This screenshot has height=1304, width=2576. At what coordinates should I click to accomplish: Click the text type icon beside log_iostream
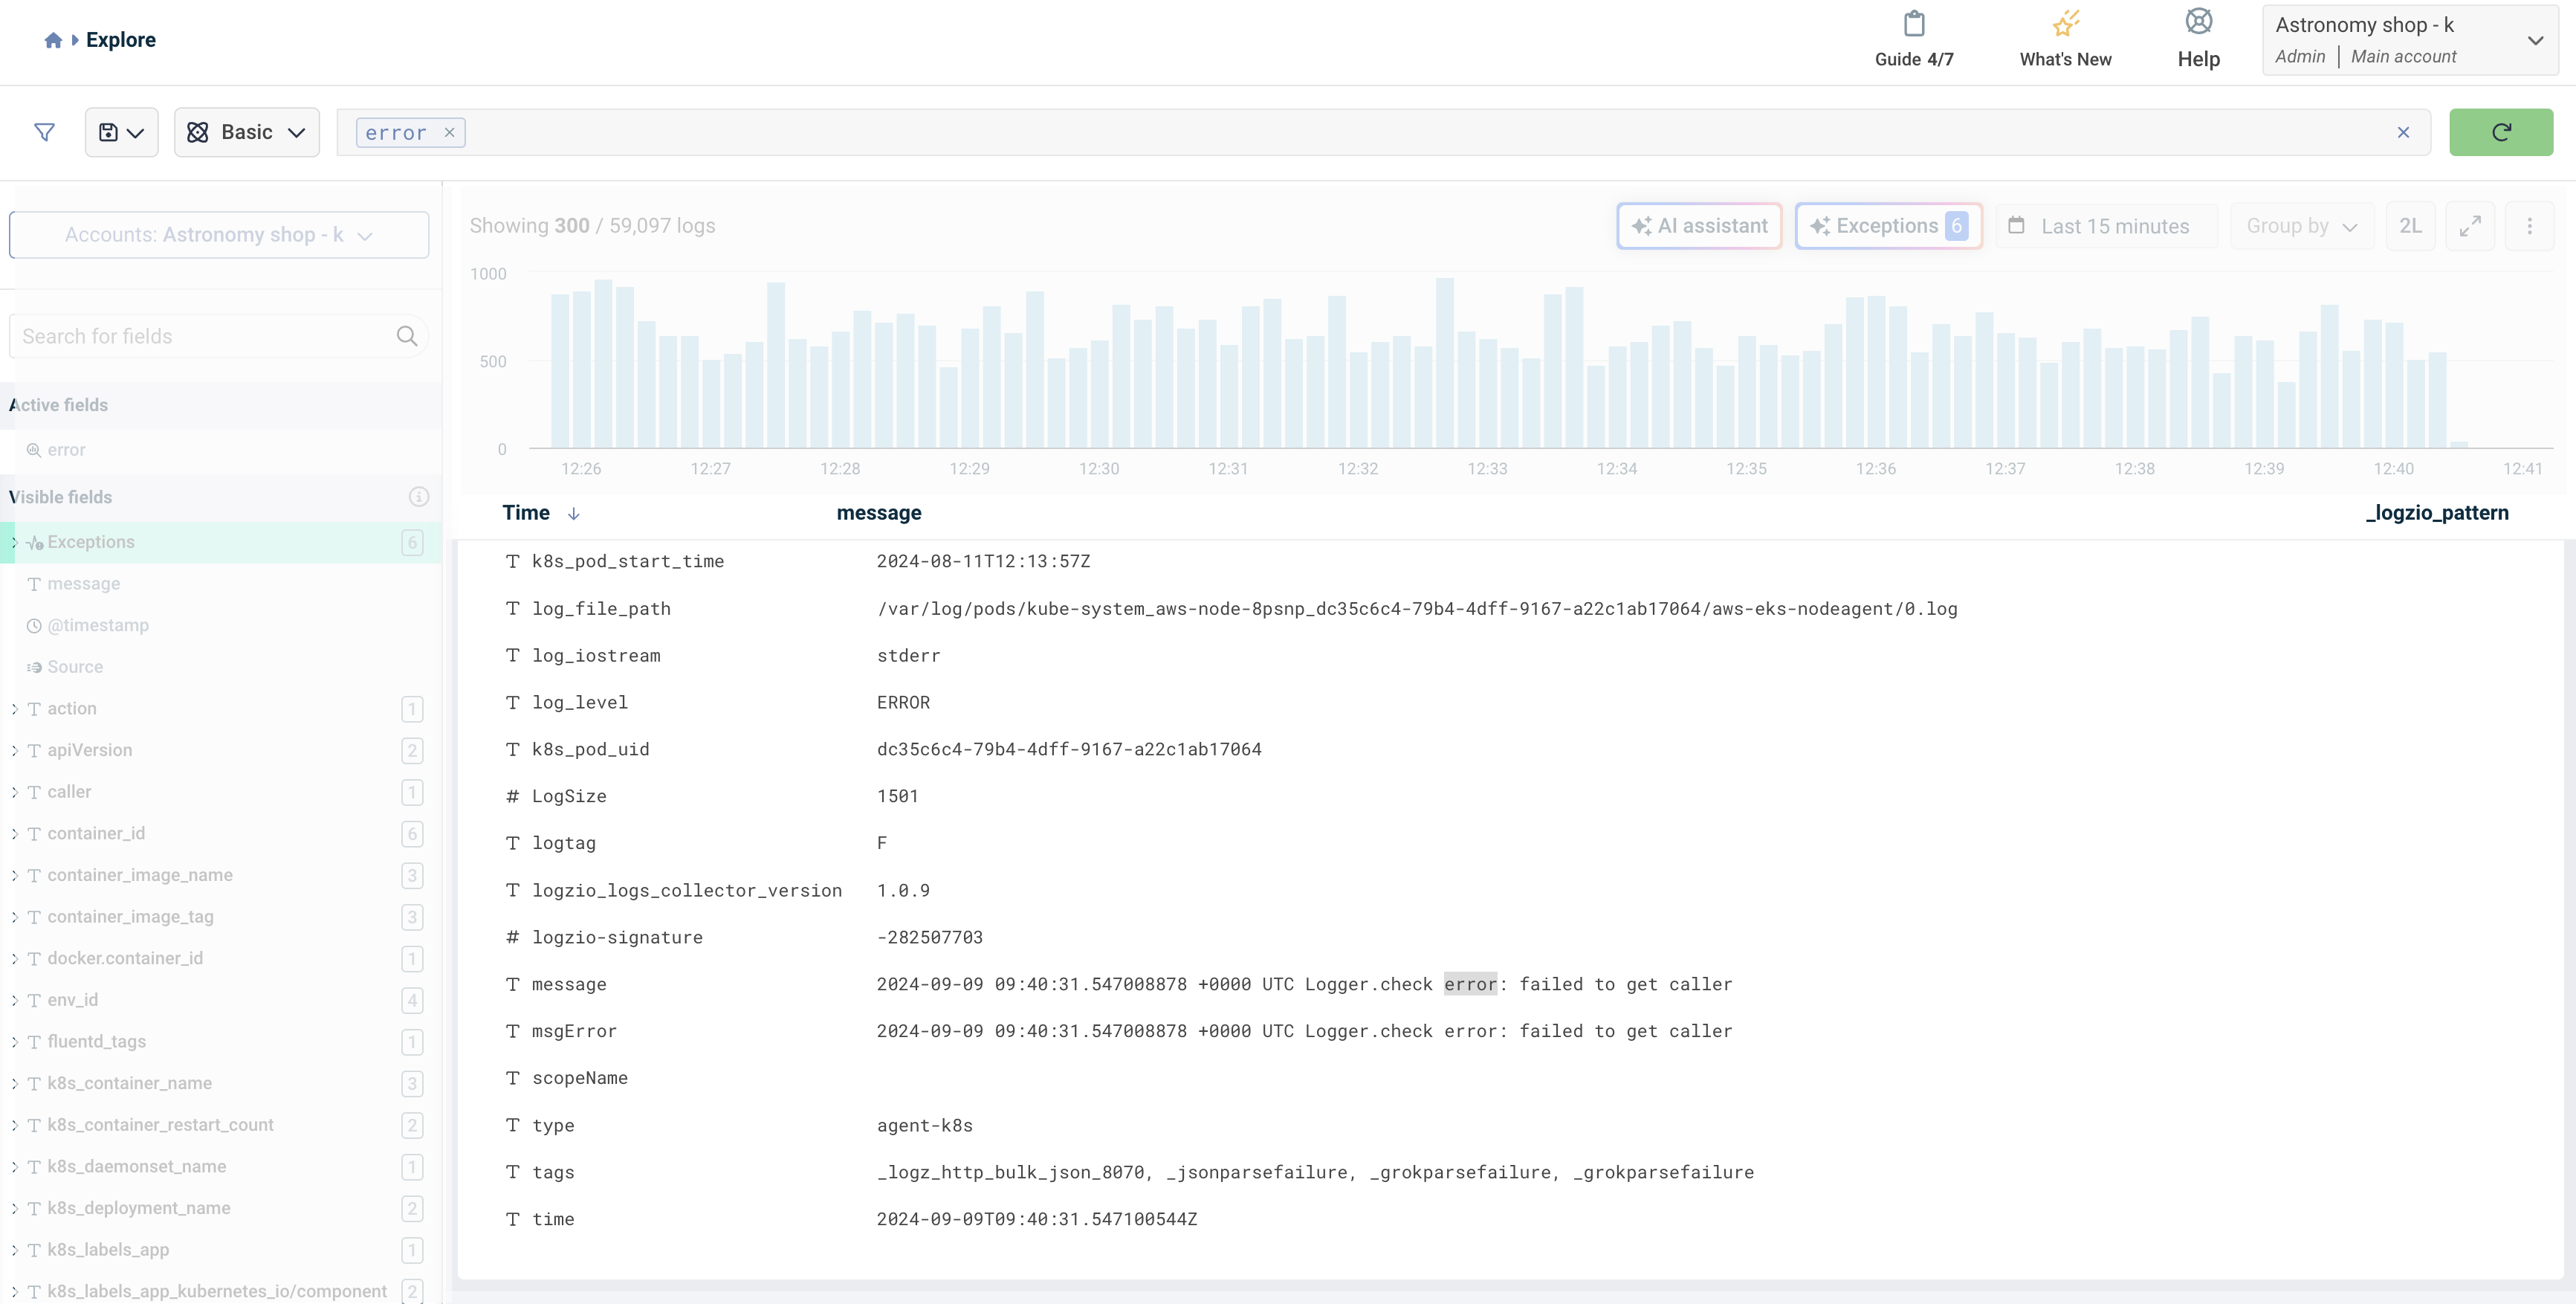[x=512, y=656]
